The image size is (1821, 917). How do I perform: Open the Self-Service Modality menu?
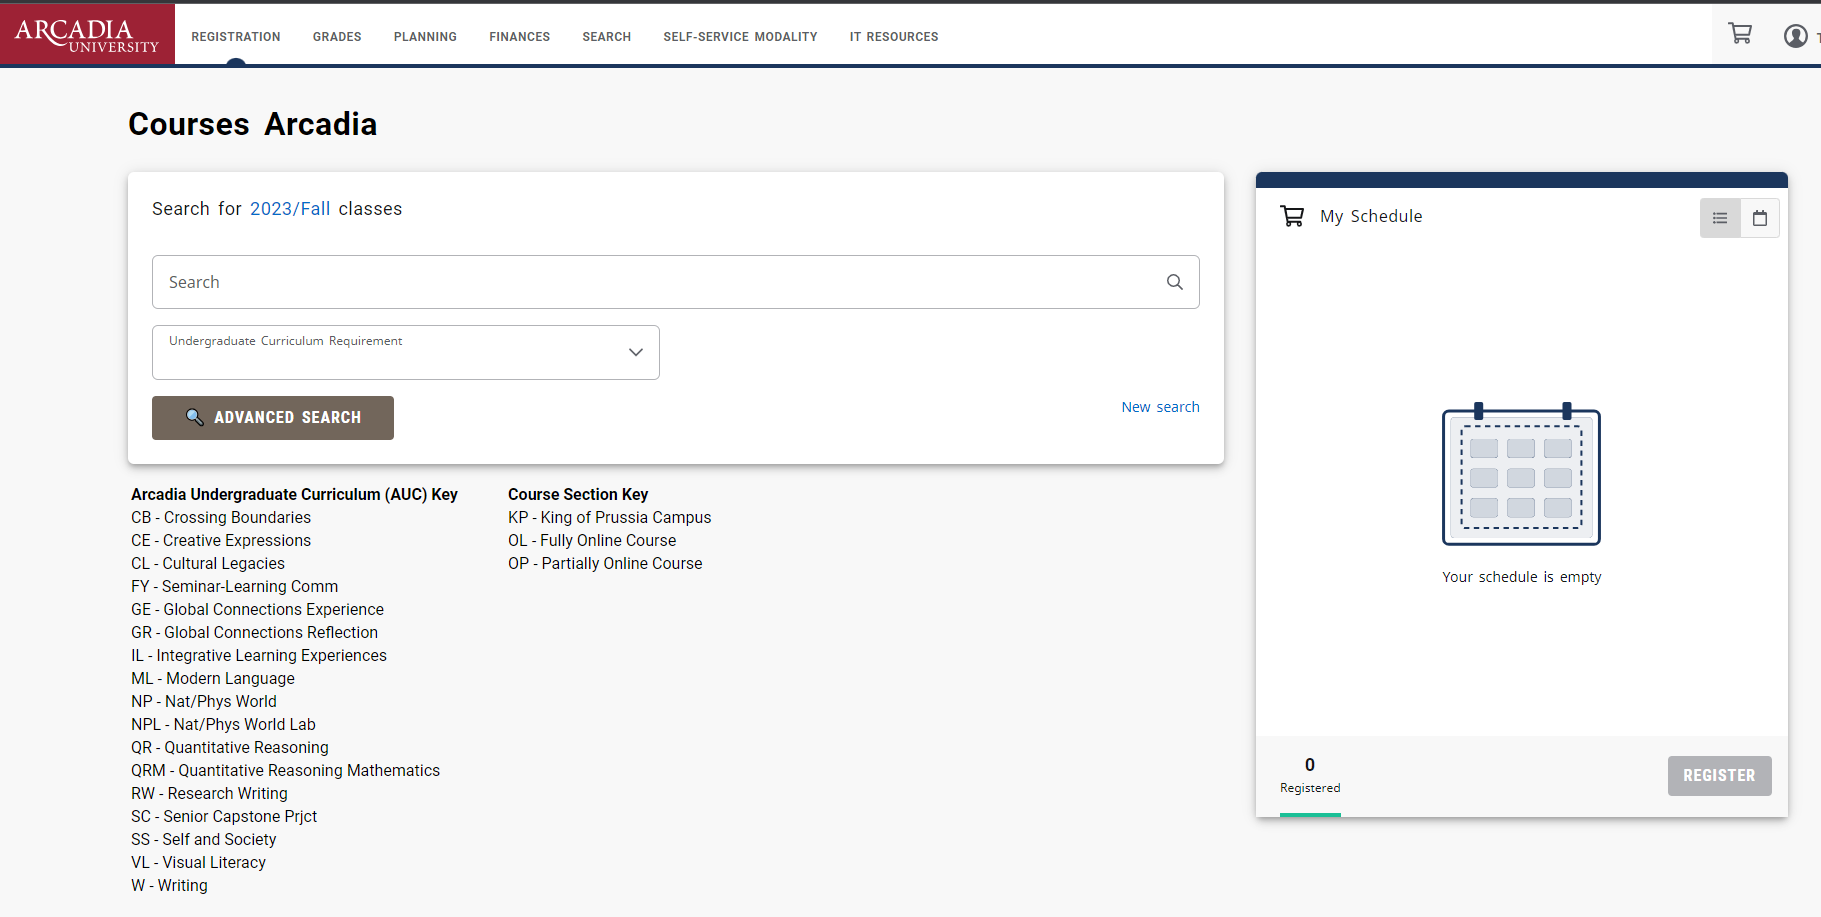pyautogui.click(x=740, y=37)
